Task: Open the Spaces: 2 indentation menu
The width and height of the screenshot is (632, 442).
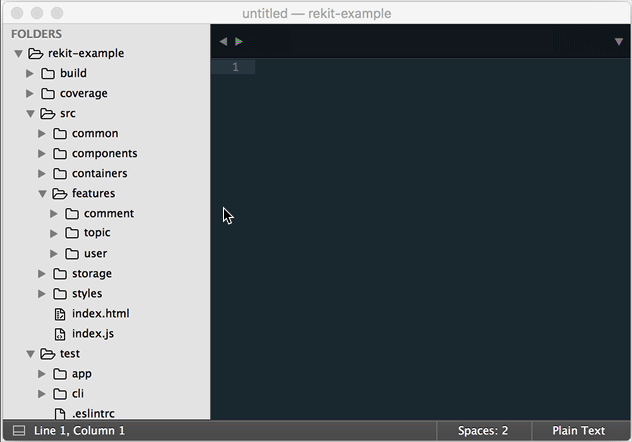Action: [x=483, y=431]
